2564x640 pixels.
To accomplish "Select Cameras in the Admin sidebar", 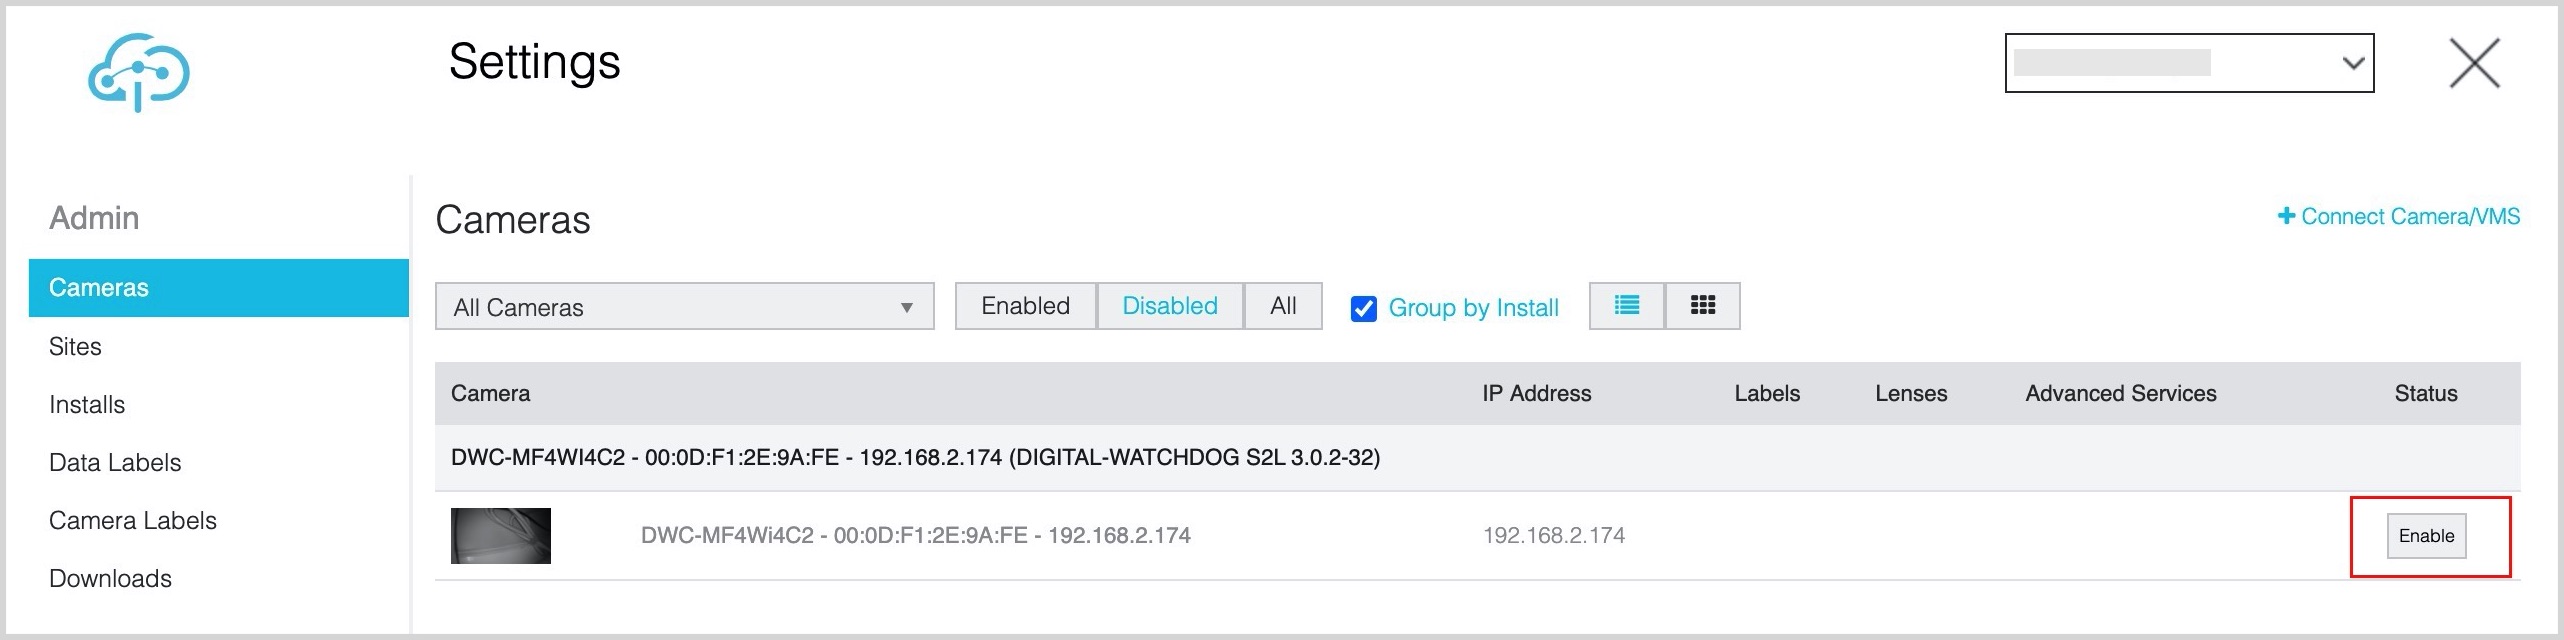I will [x=219, y=288].
